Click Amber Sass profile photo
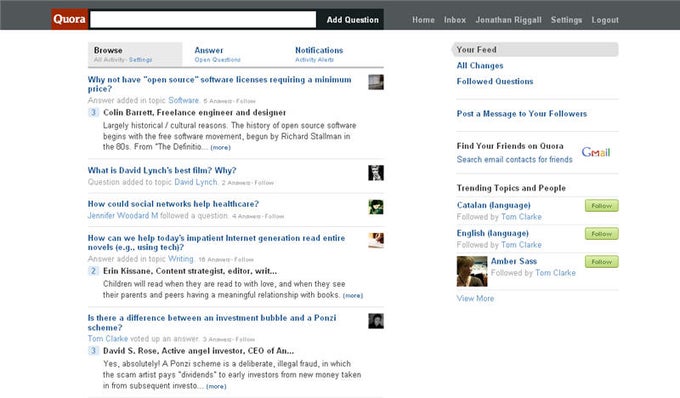 point(472,271)
